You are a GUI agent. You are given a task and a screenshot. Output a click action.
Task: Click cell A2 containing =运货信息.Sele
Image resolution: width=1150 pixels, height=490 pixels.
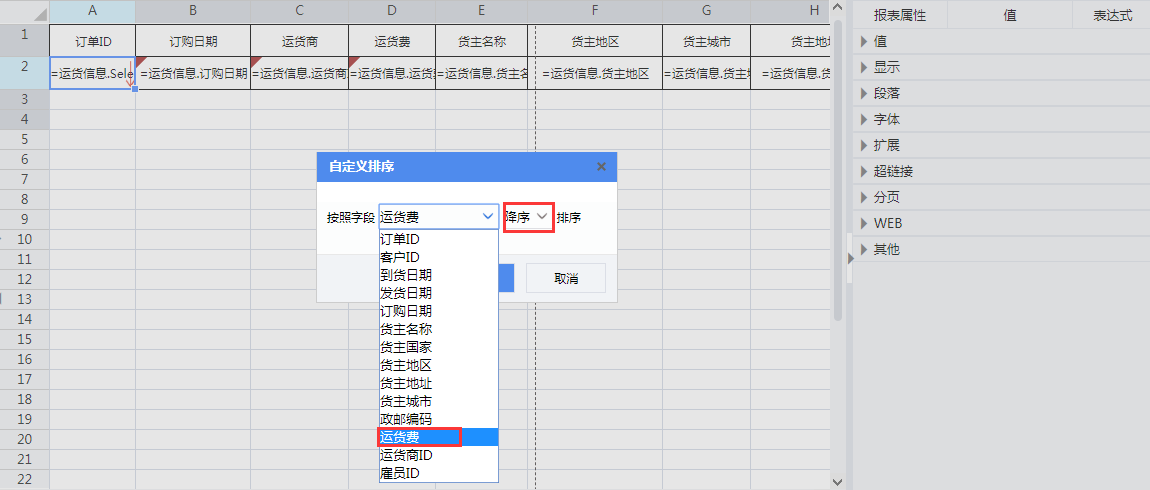92,74
